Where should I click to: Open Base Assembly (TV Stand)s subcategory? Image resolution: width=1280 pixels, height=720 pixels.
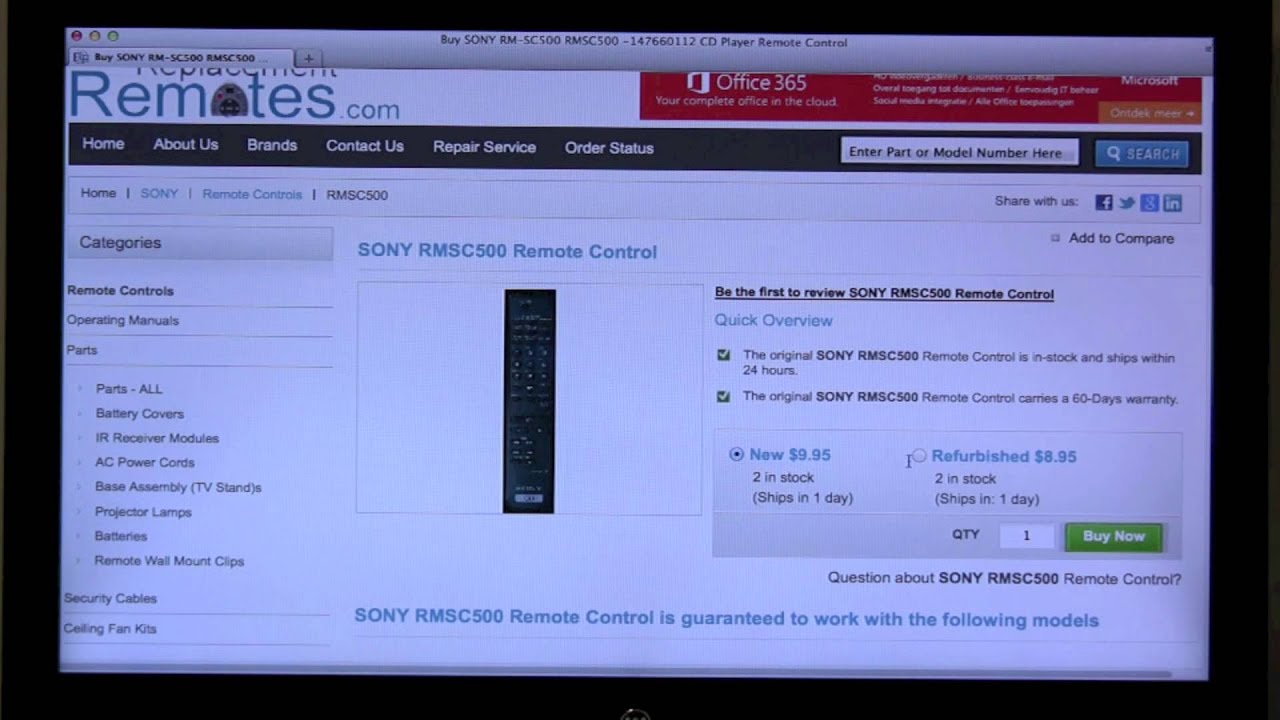178,488
